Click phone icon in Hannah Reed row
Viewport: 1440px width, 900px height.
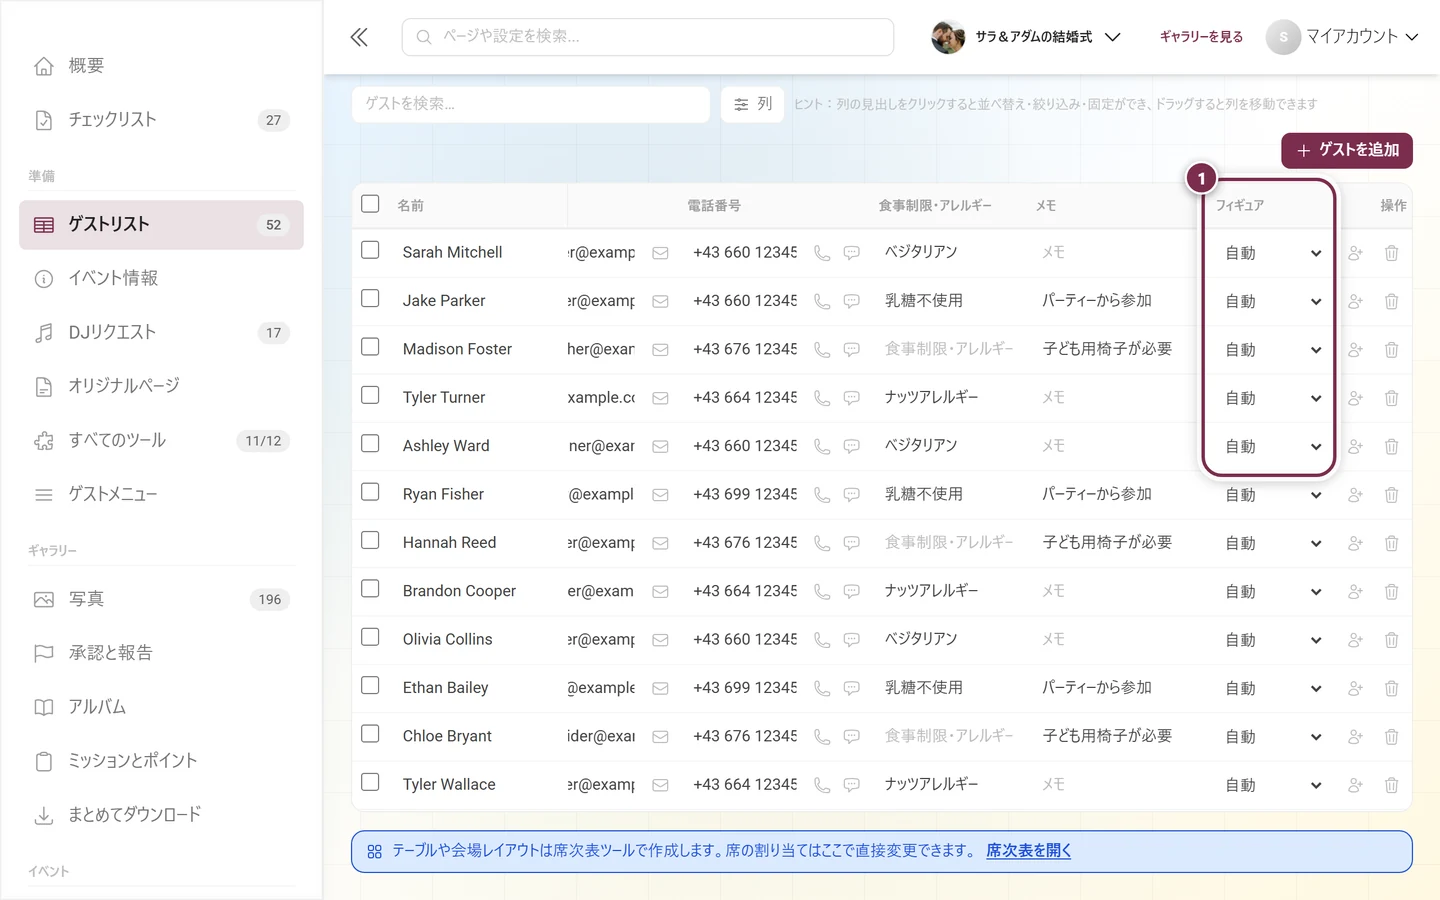pos(822,543)
